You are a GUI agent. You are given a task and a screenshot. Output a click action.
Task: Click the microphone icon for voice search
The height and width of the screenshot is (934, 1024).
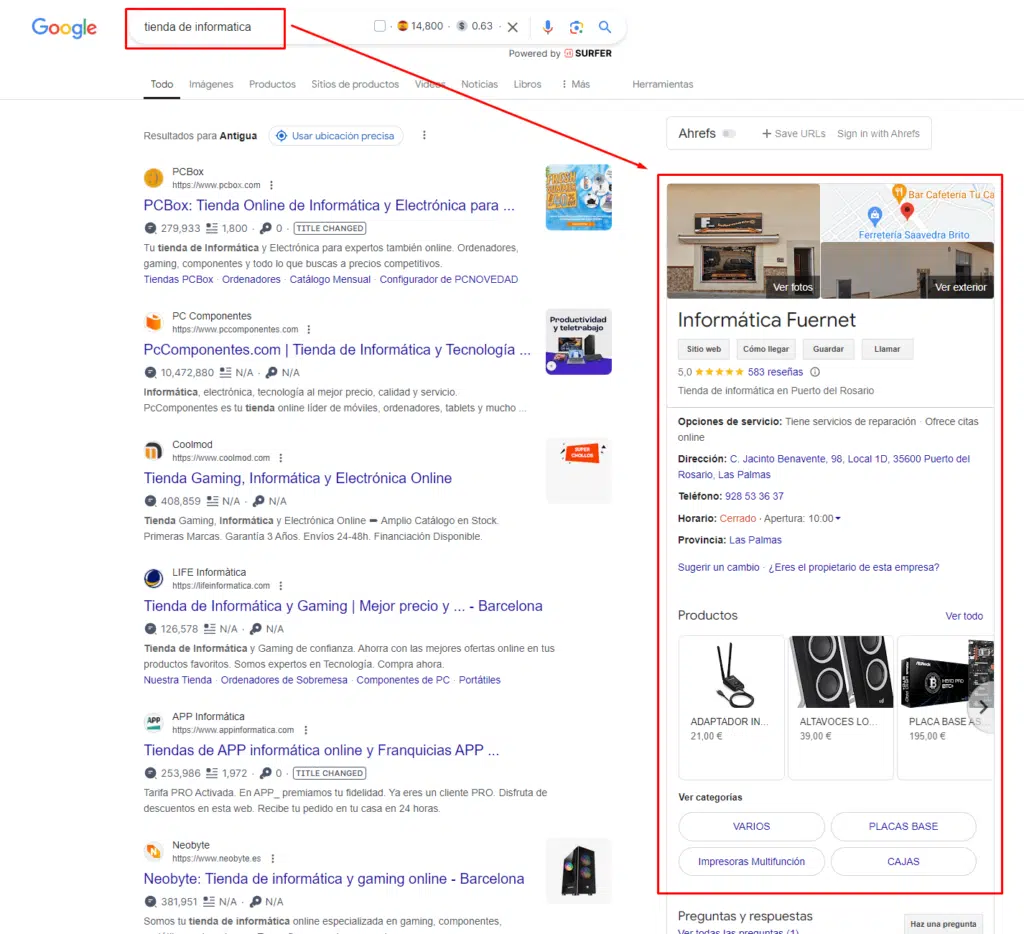click(x=548, y=27)
